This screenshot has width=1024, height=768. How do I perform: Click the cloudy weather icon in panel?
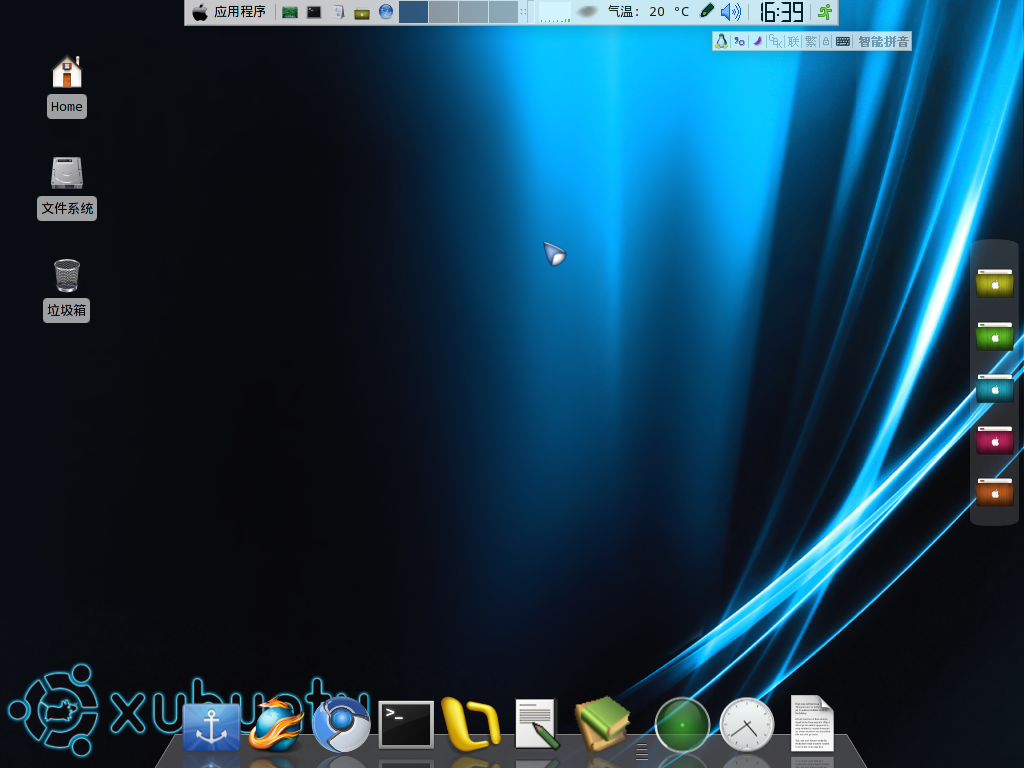coord(587,11)
